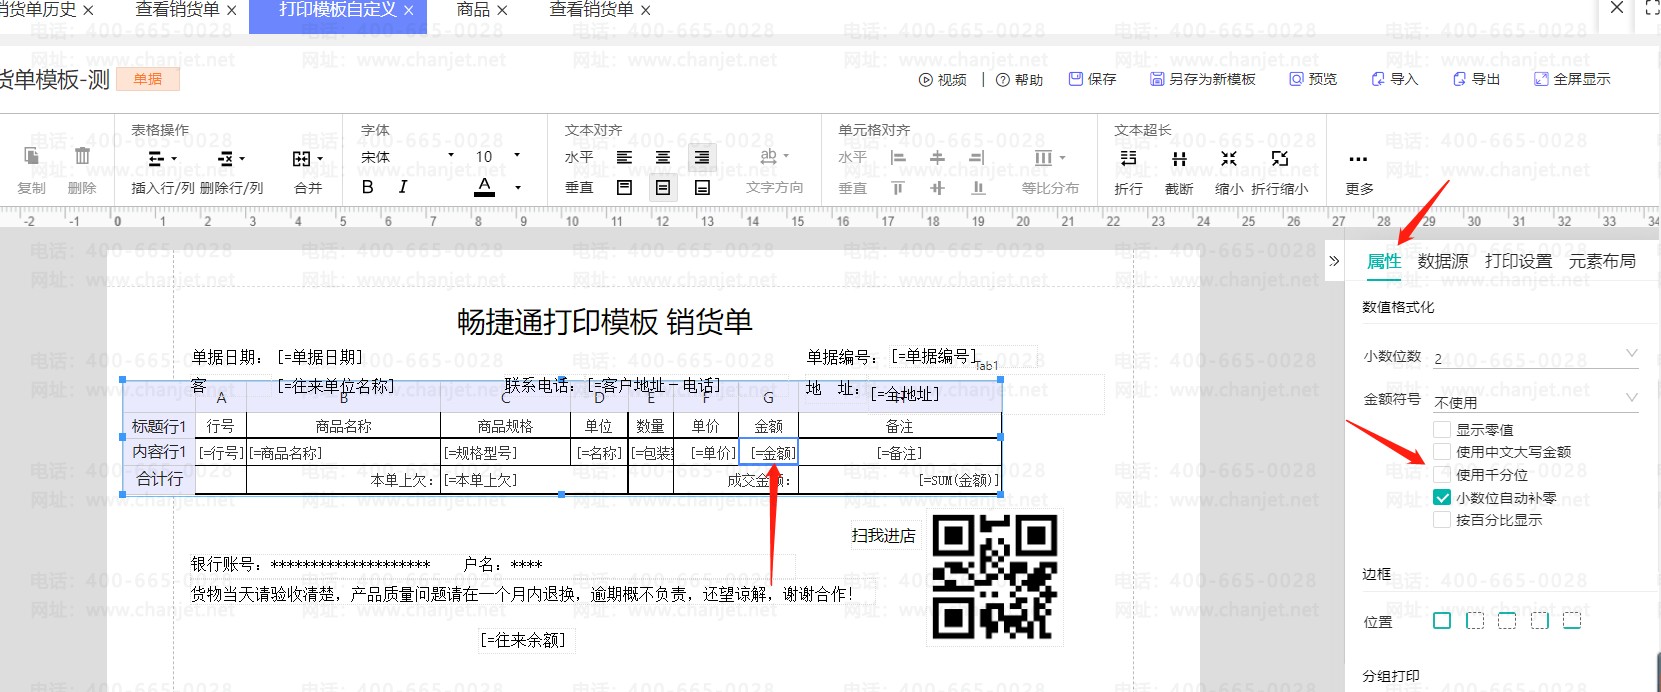Click the 保存 save button
The image size is (1661, 692).
pyautogui.click(x=1092, y=79)
